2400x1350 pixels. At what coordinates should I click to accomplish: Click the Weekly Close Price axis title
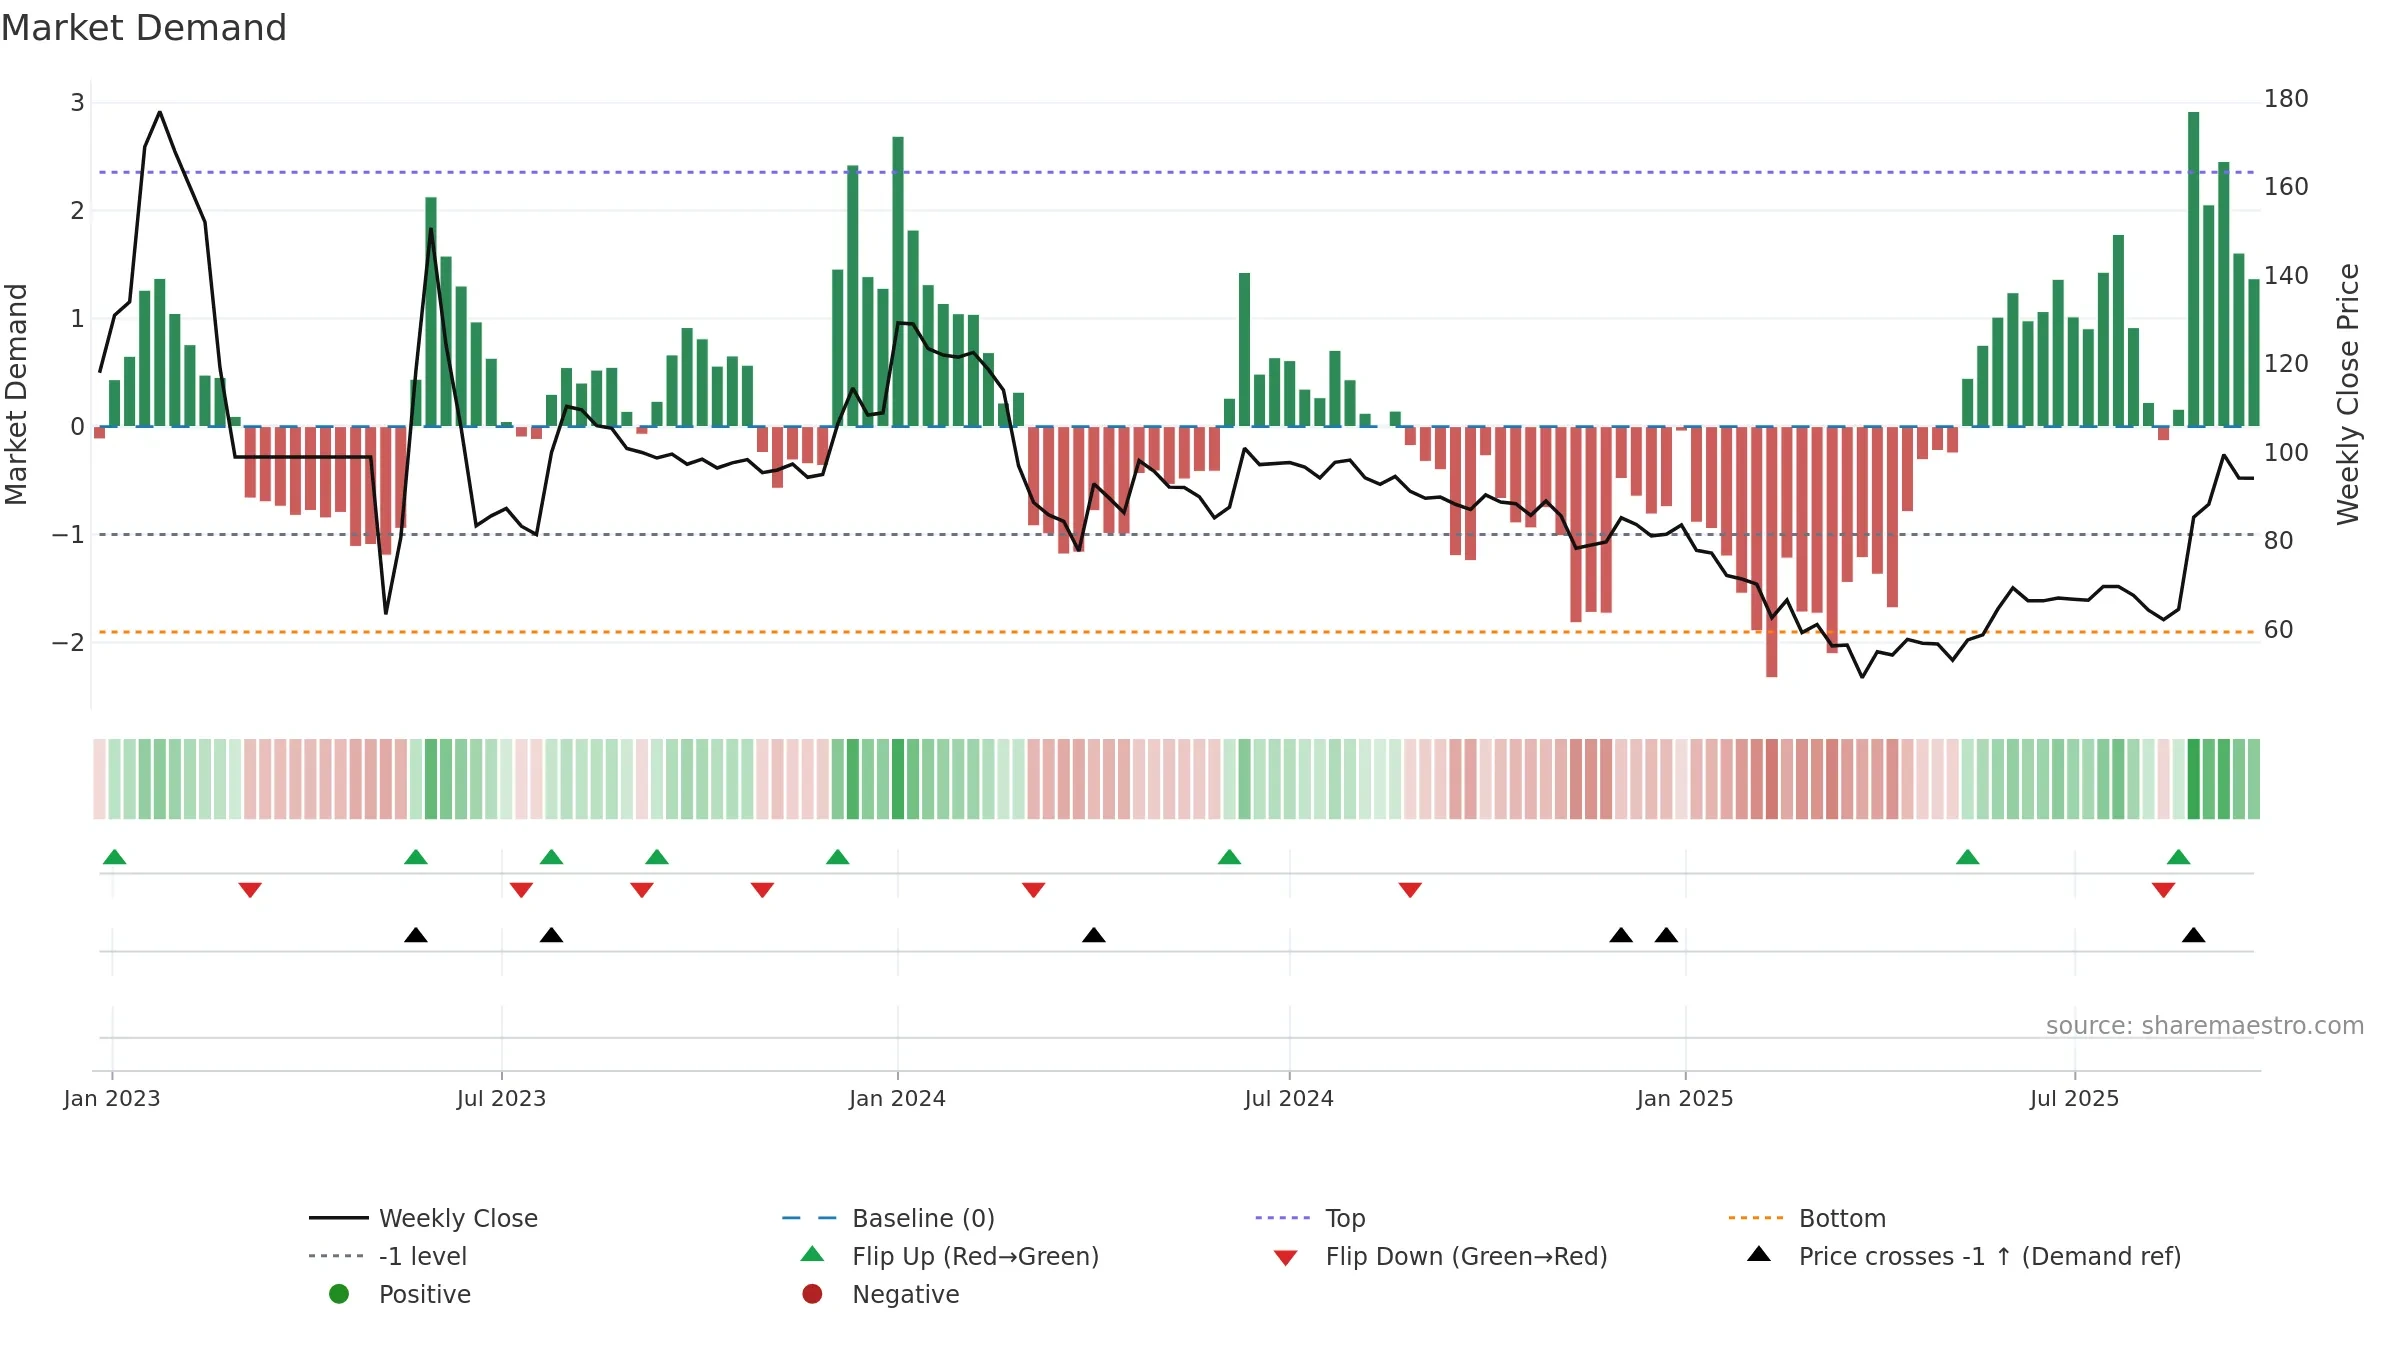[x=2348, y=394]
